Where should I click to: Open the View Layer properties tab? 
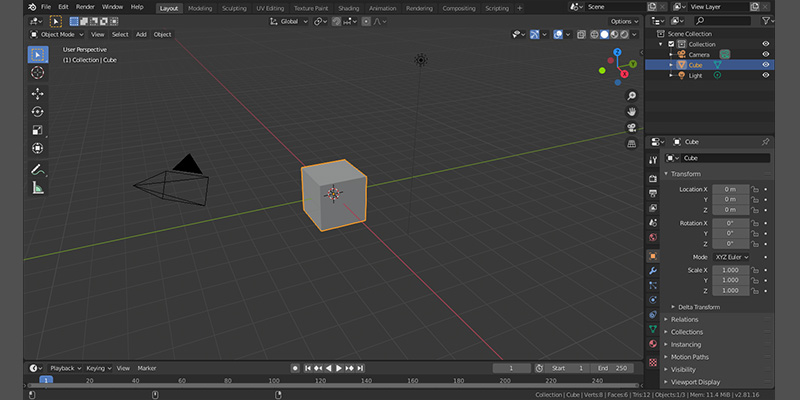click(653, 208)
